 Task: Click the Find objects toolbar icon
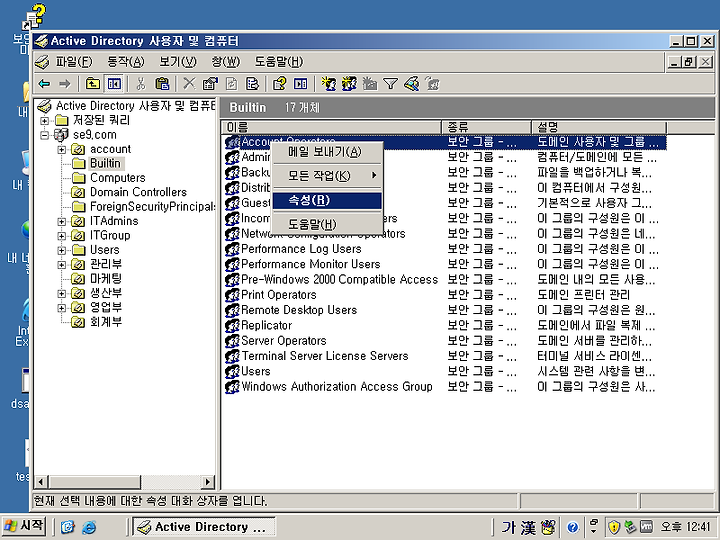pos(411,84)
